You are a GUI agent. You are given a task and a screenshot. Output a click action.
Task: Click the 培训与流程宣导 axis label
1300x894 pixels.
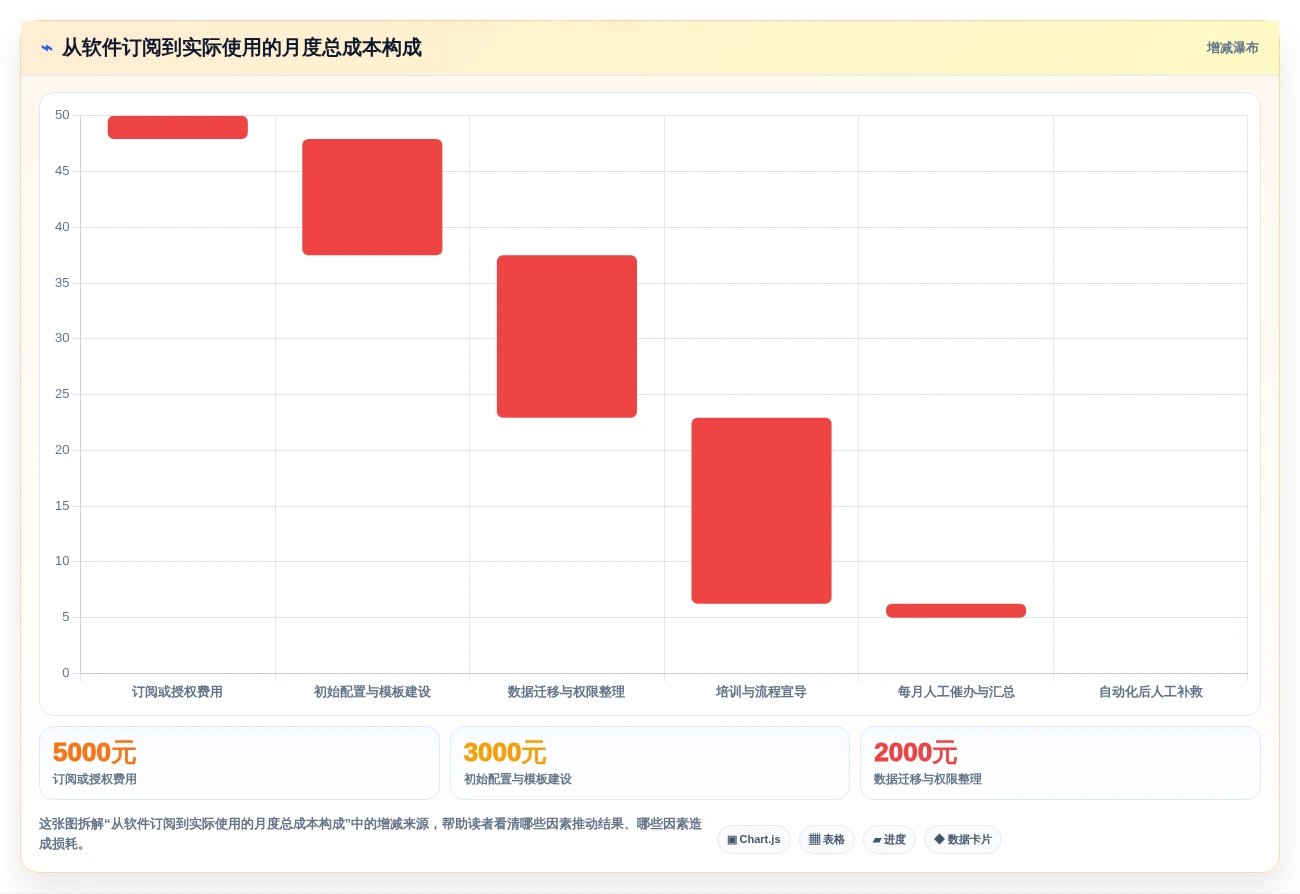(x=761, y=692)
